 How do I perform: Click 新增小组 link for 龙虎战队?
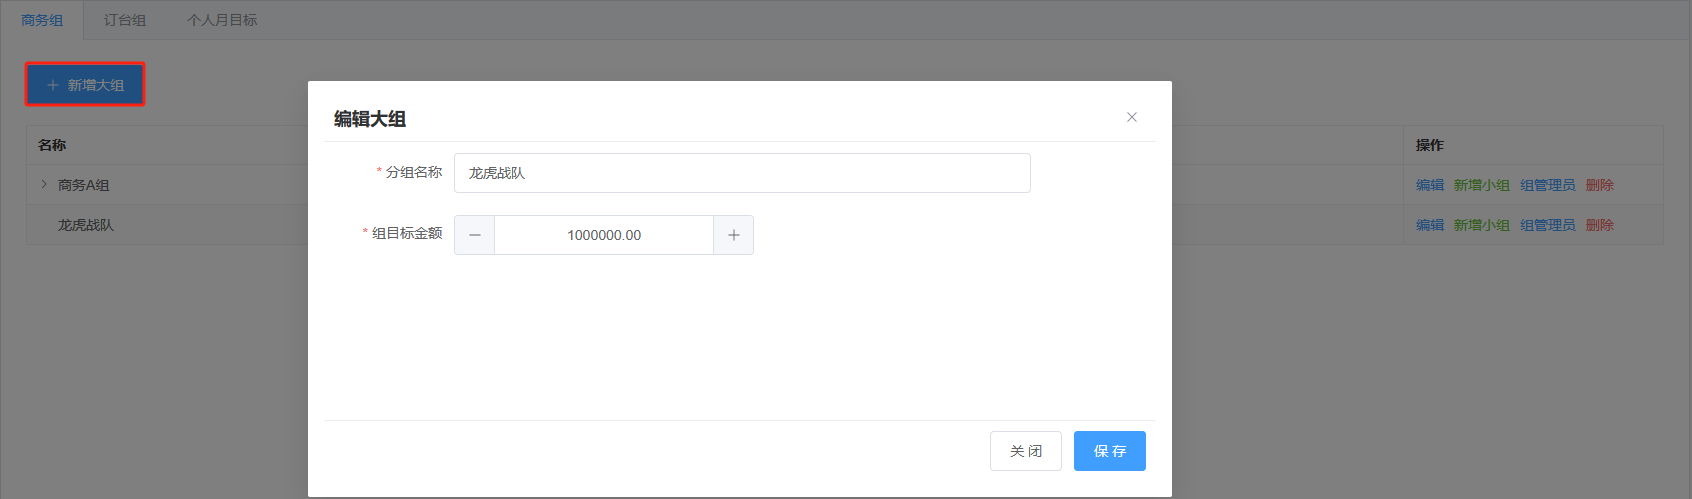(1482, 225)
